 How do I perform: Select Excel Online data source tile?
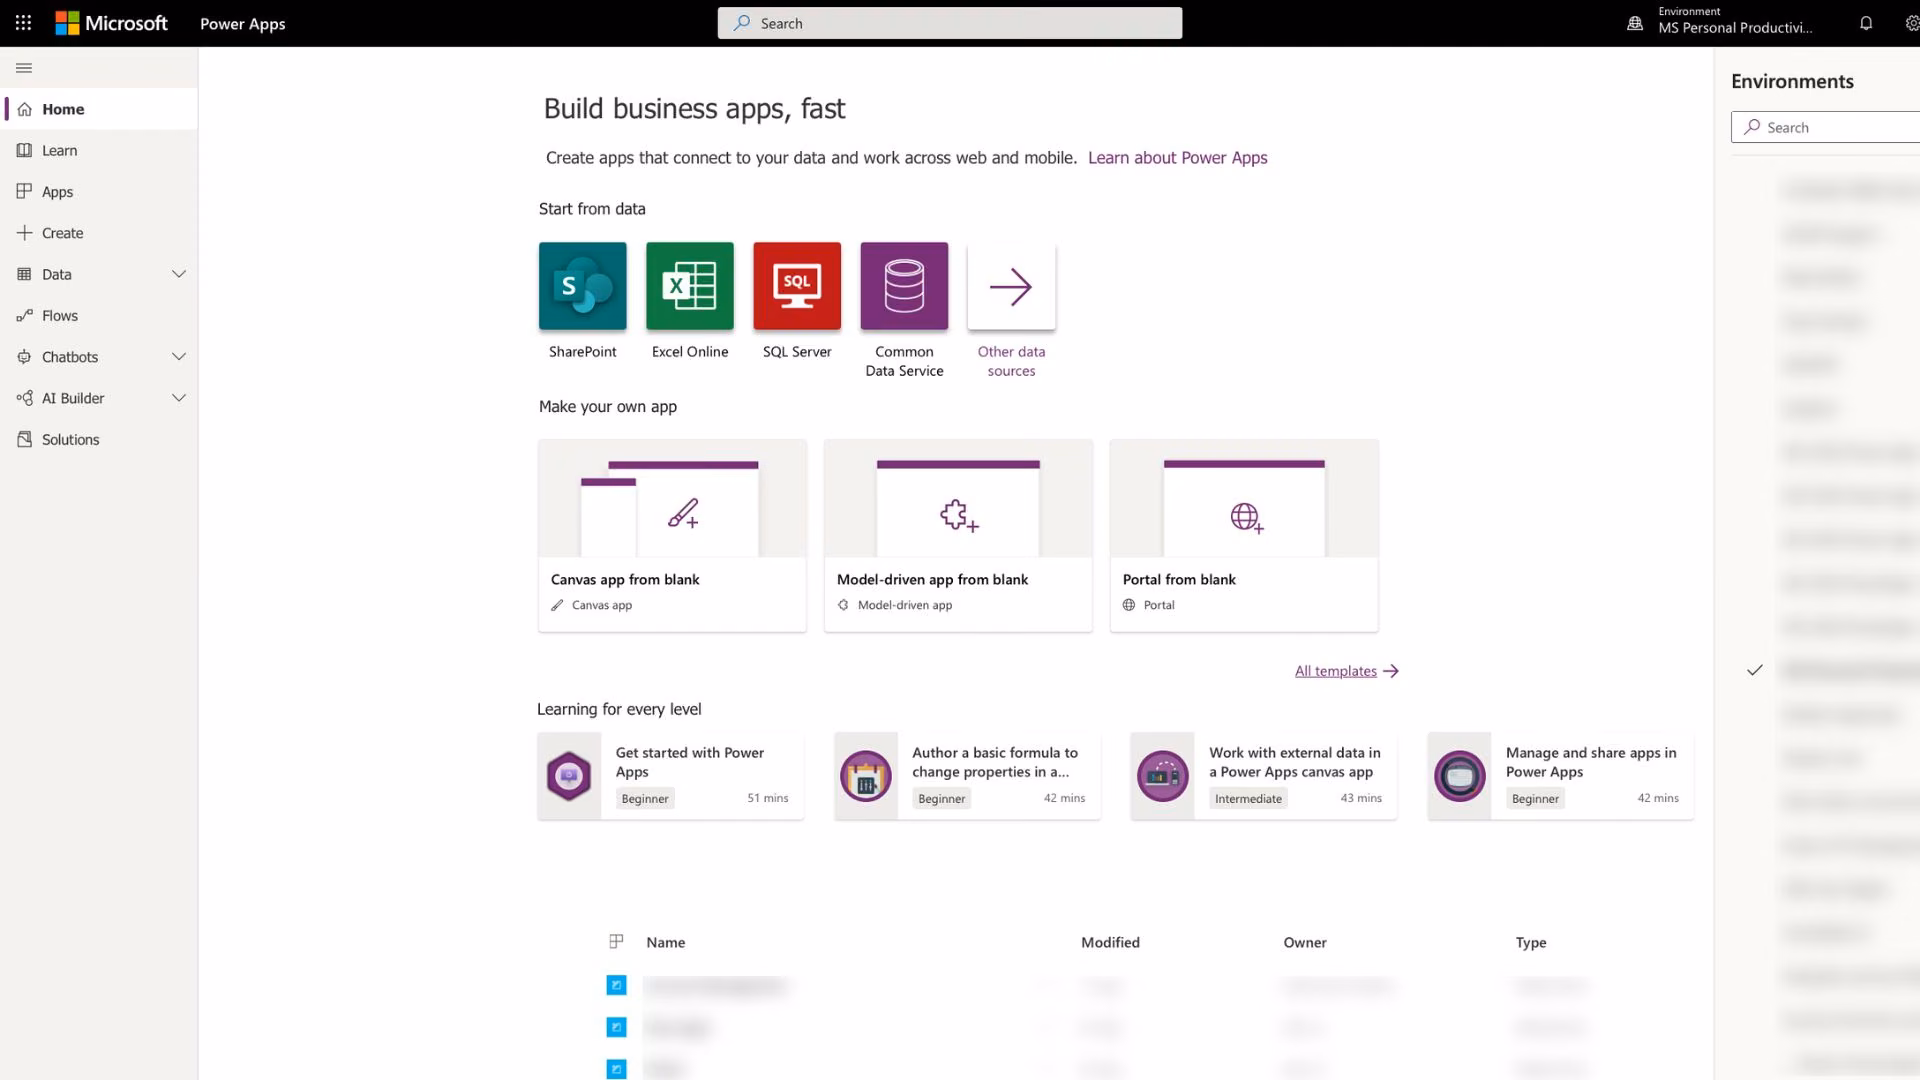[690, 286]
